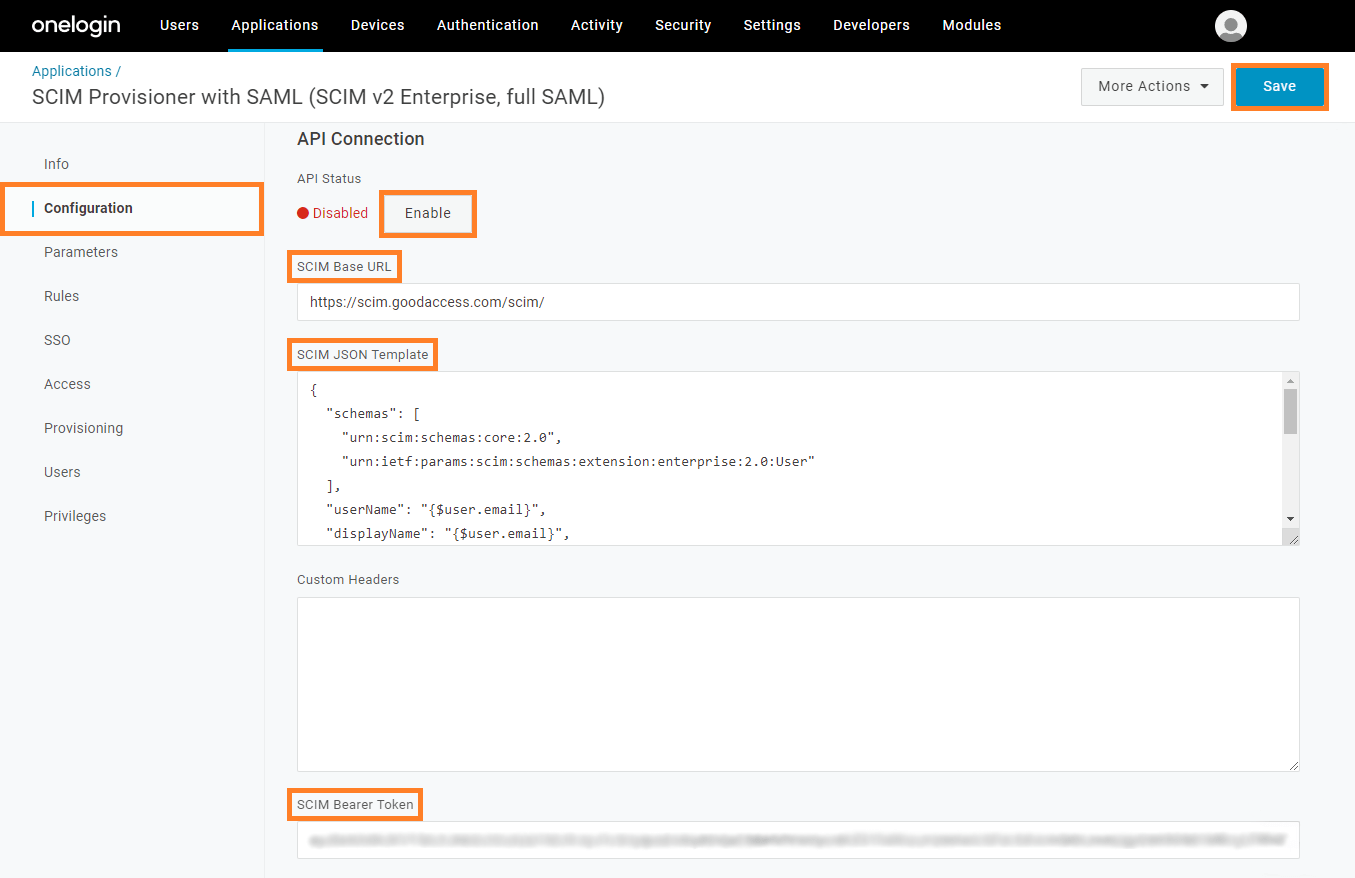
Task: Click the SCIM JSON Template label
Action: pos(362,355)
